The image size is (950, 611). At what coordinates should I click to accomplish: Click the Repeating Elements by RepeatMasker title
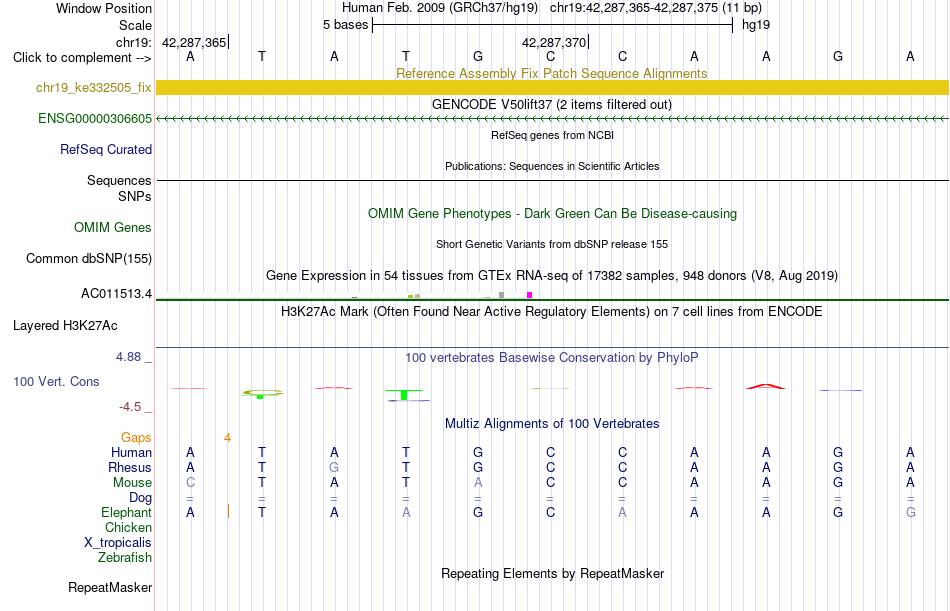tap(552, 573)
